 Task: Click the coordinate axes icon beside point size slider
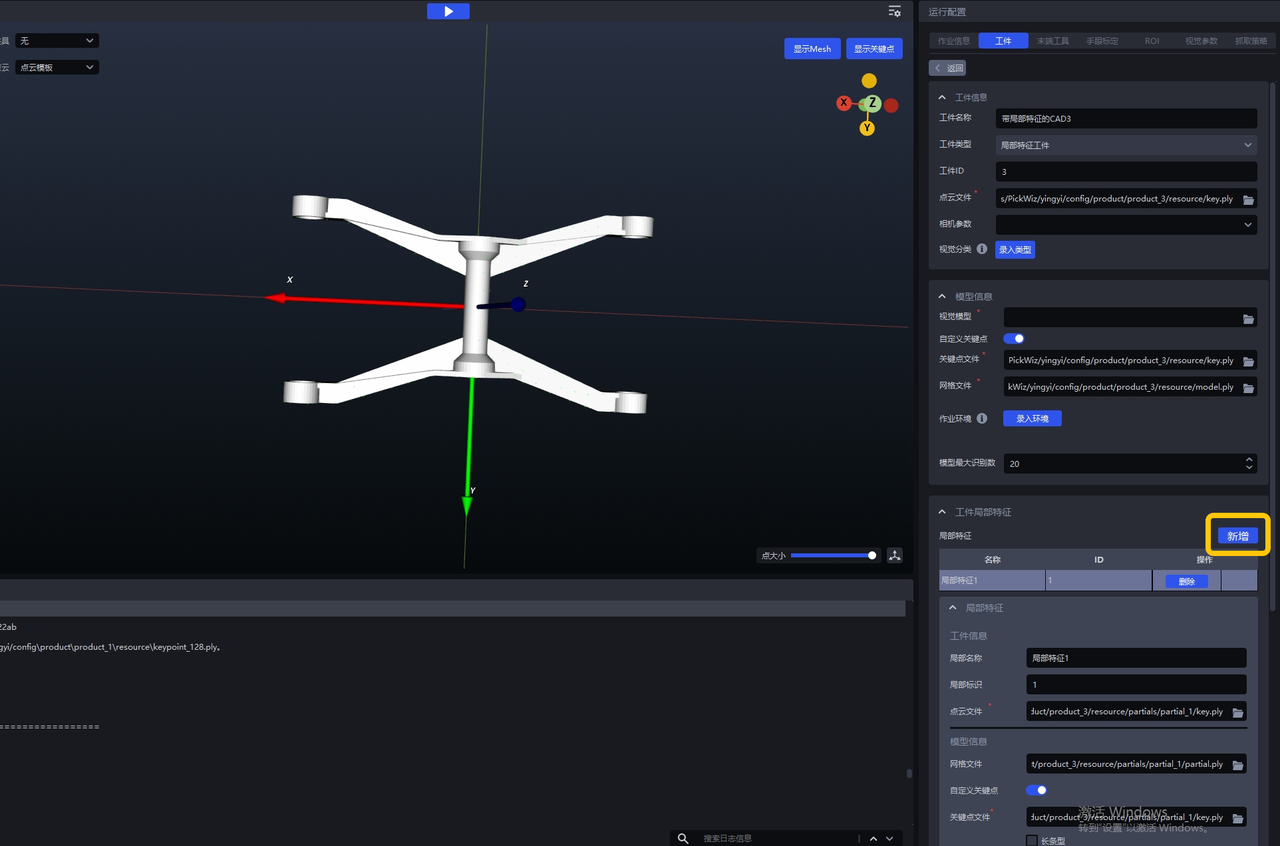pyautogui.click(x=894, y=555)
